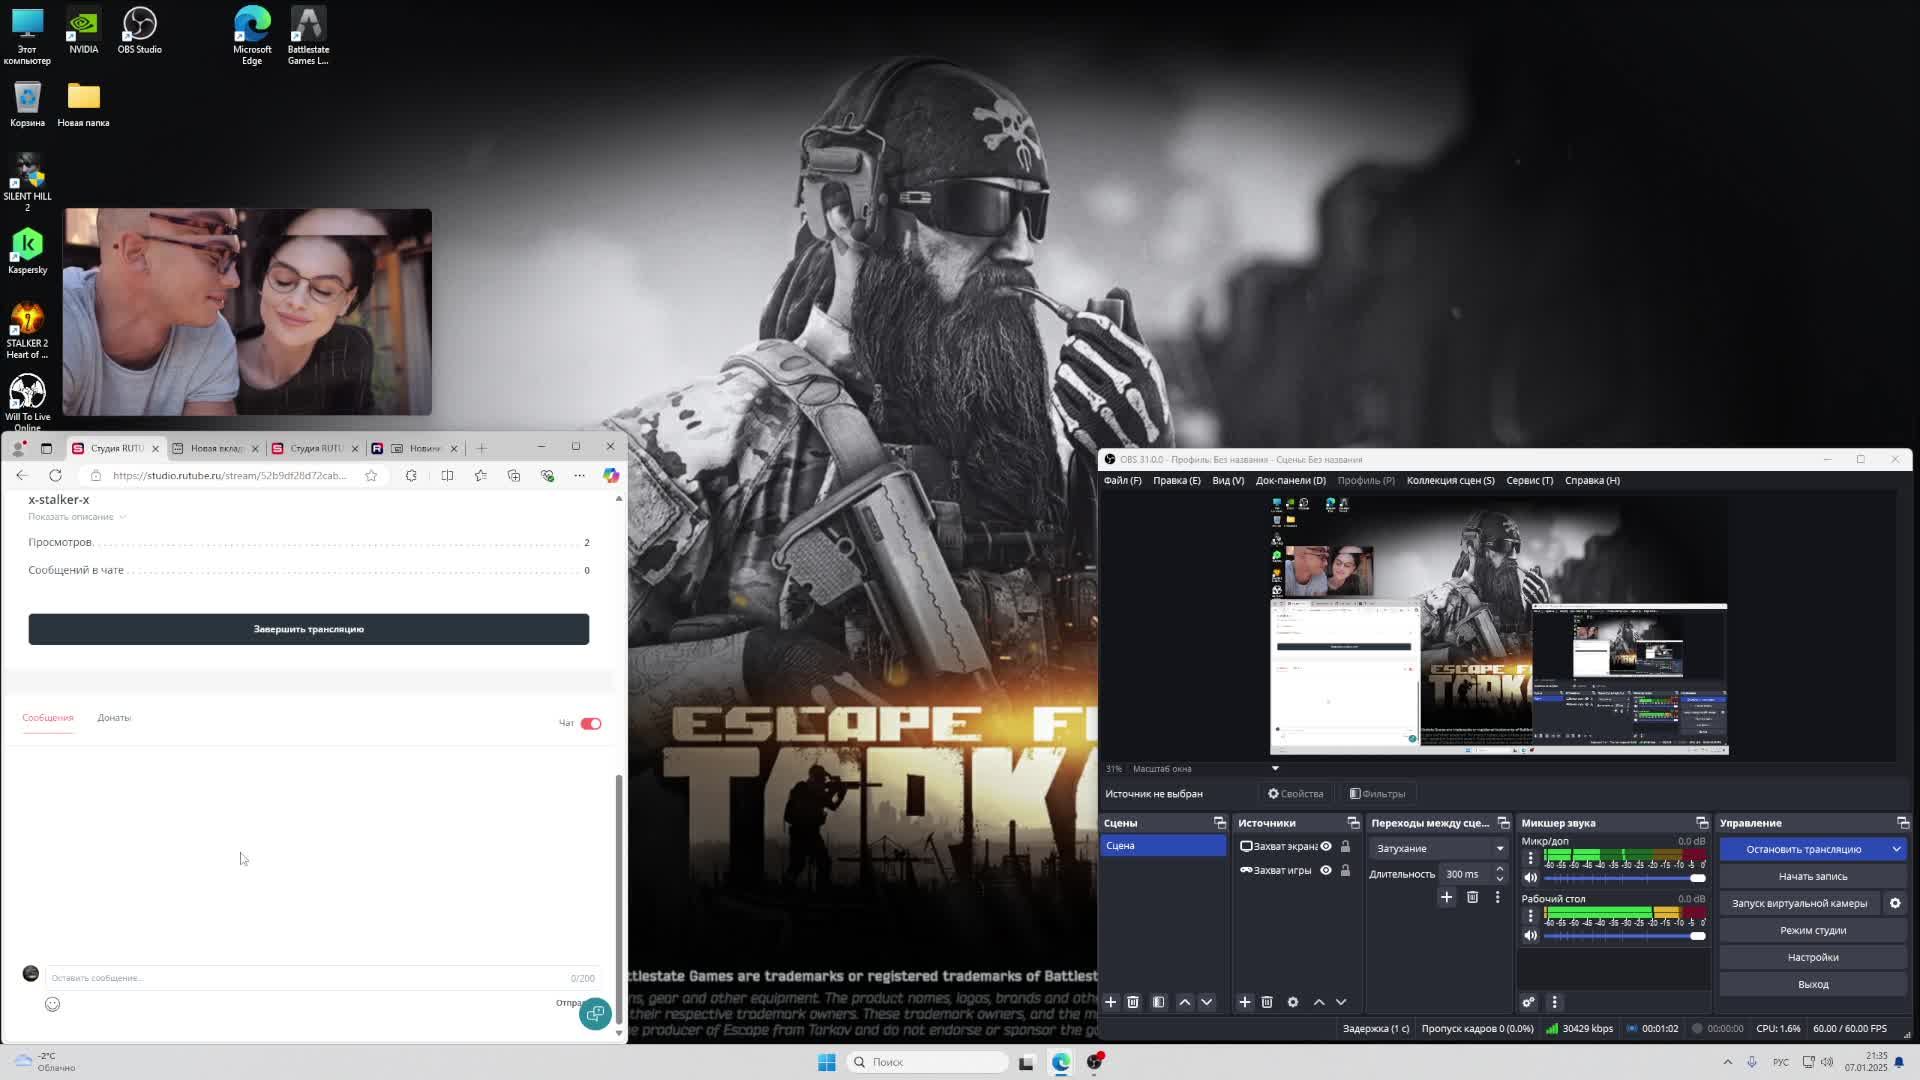Click Режим студии button
The image size is (1920, 1080).
pos(1812,930)
